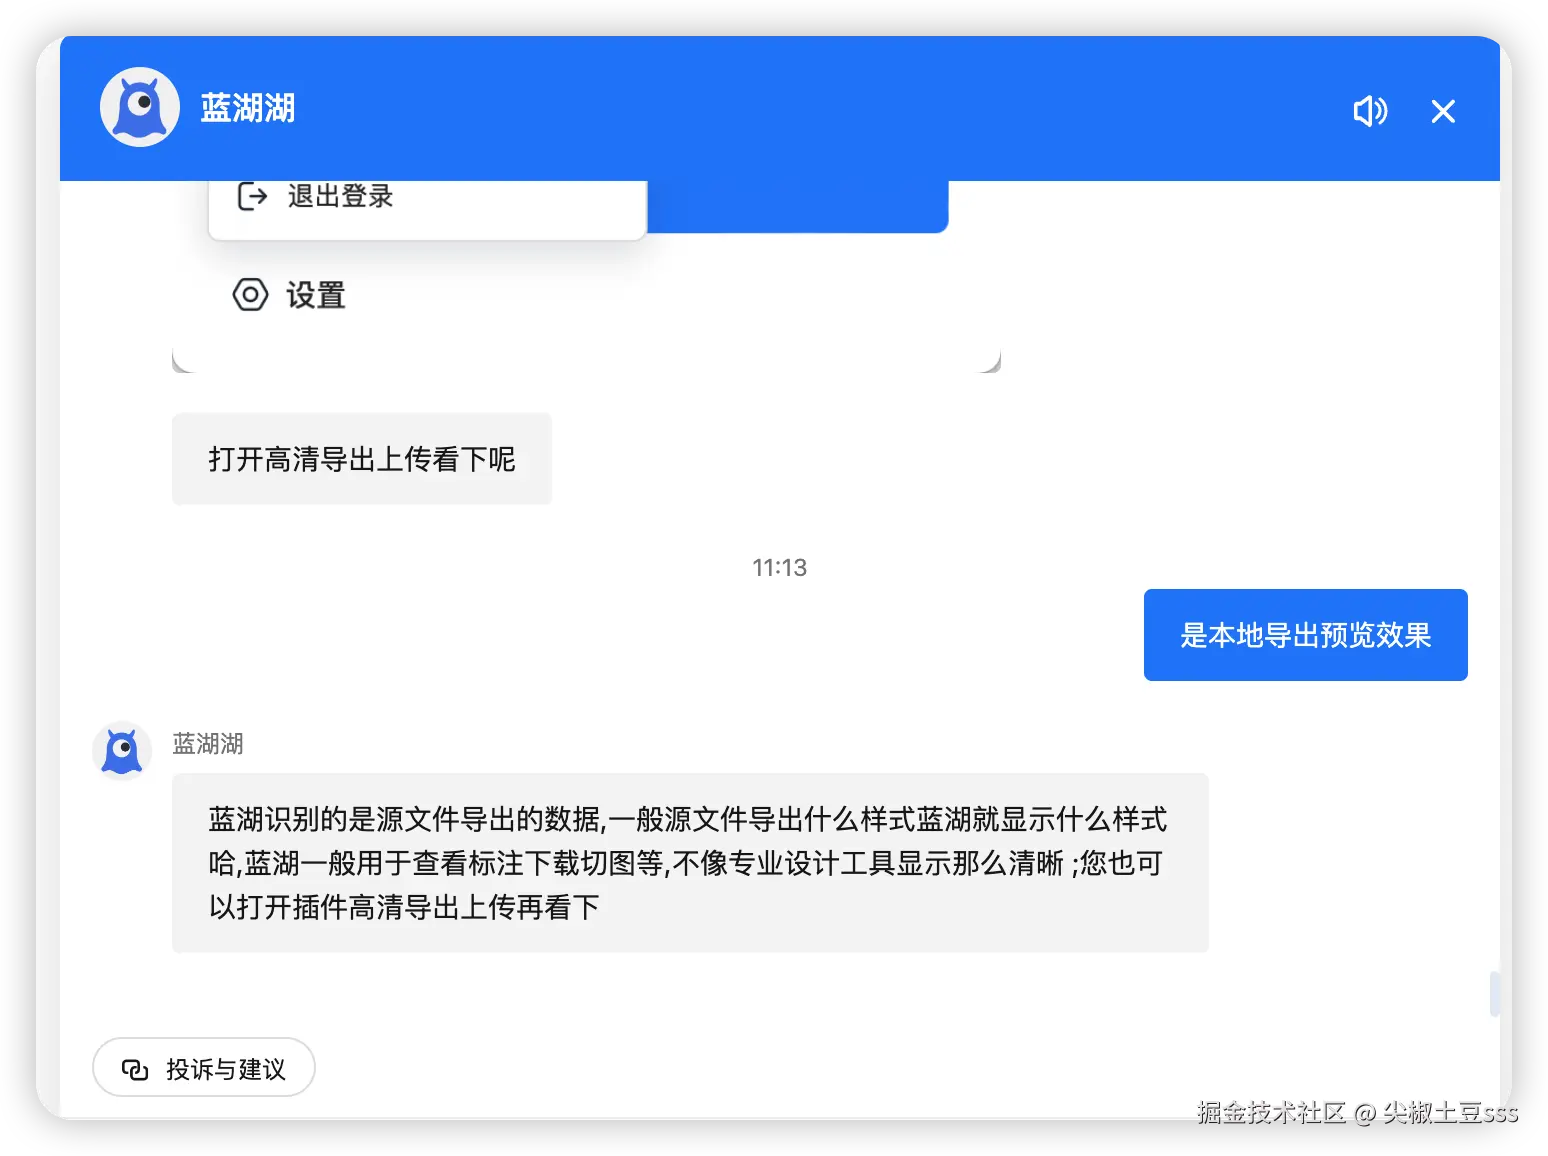Open 投诉与建议 feedback button text
The width and height of the screenshot is (1548, 1156).
(x=226, y=1069)
